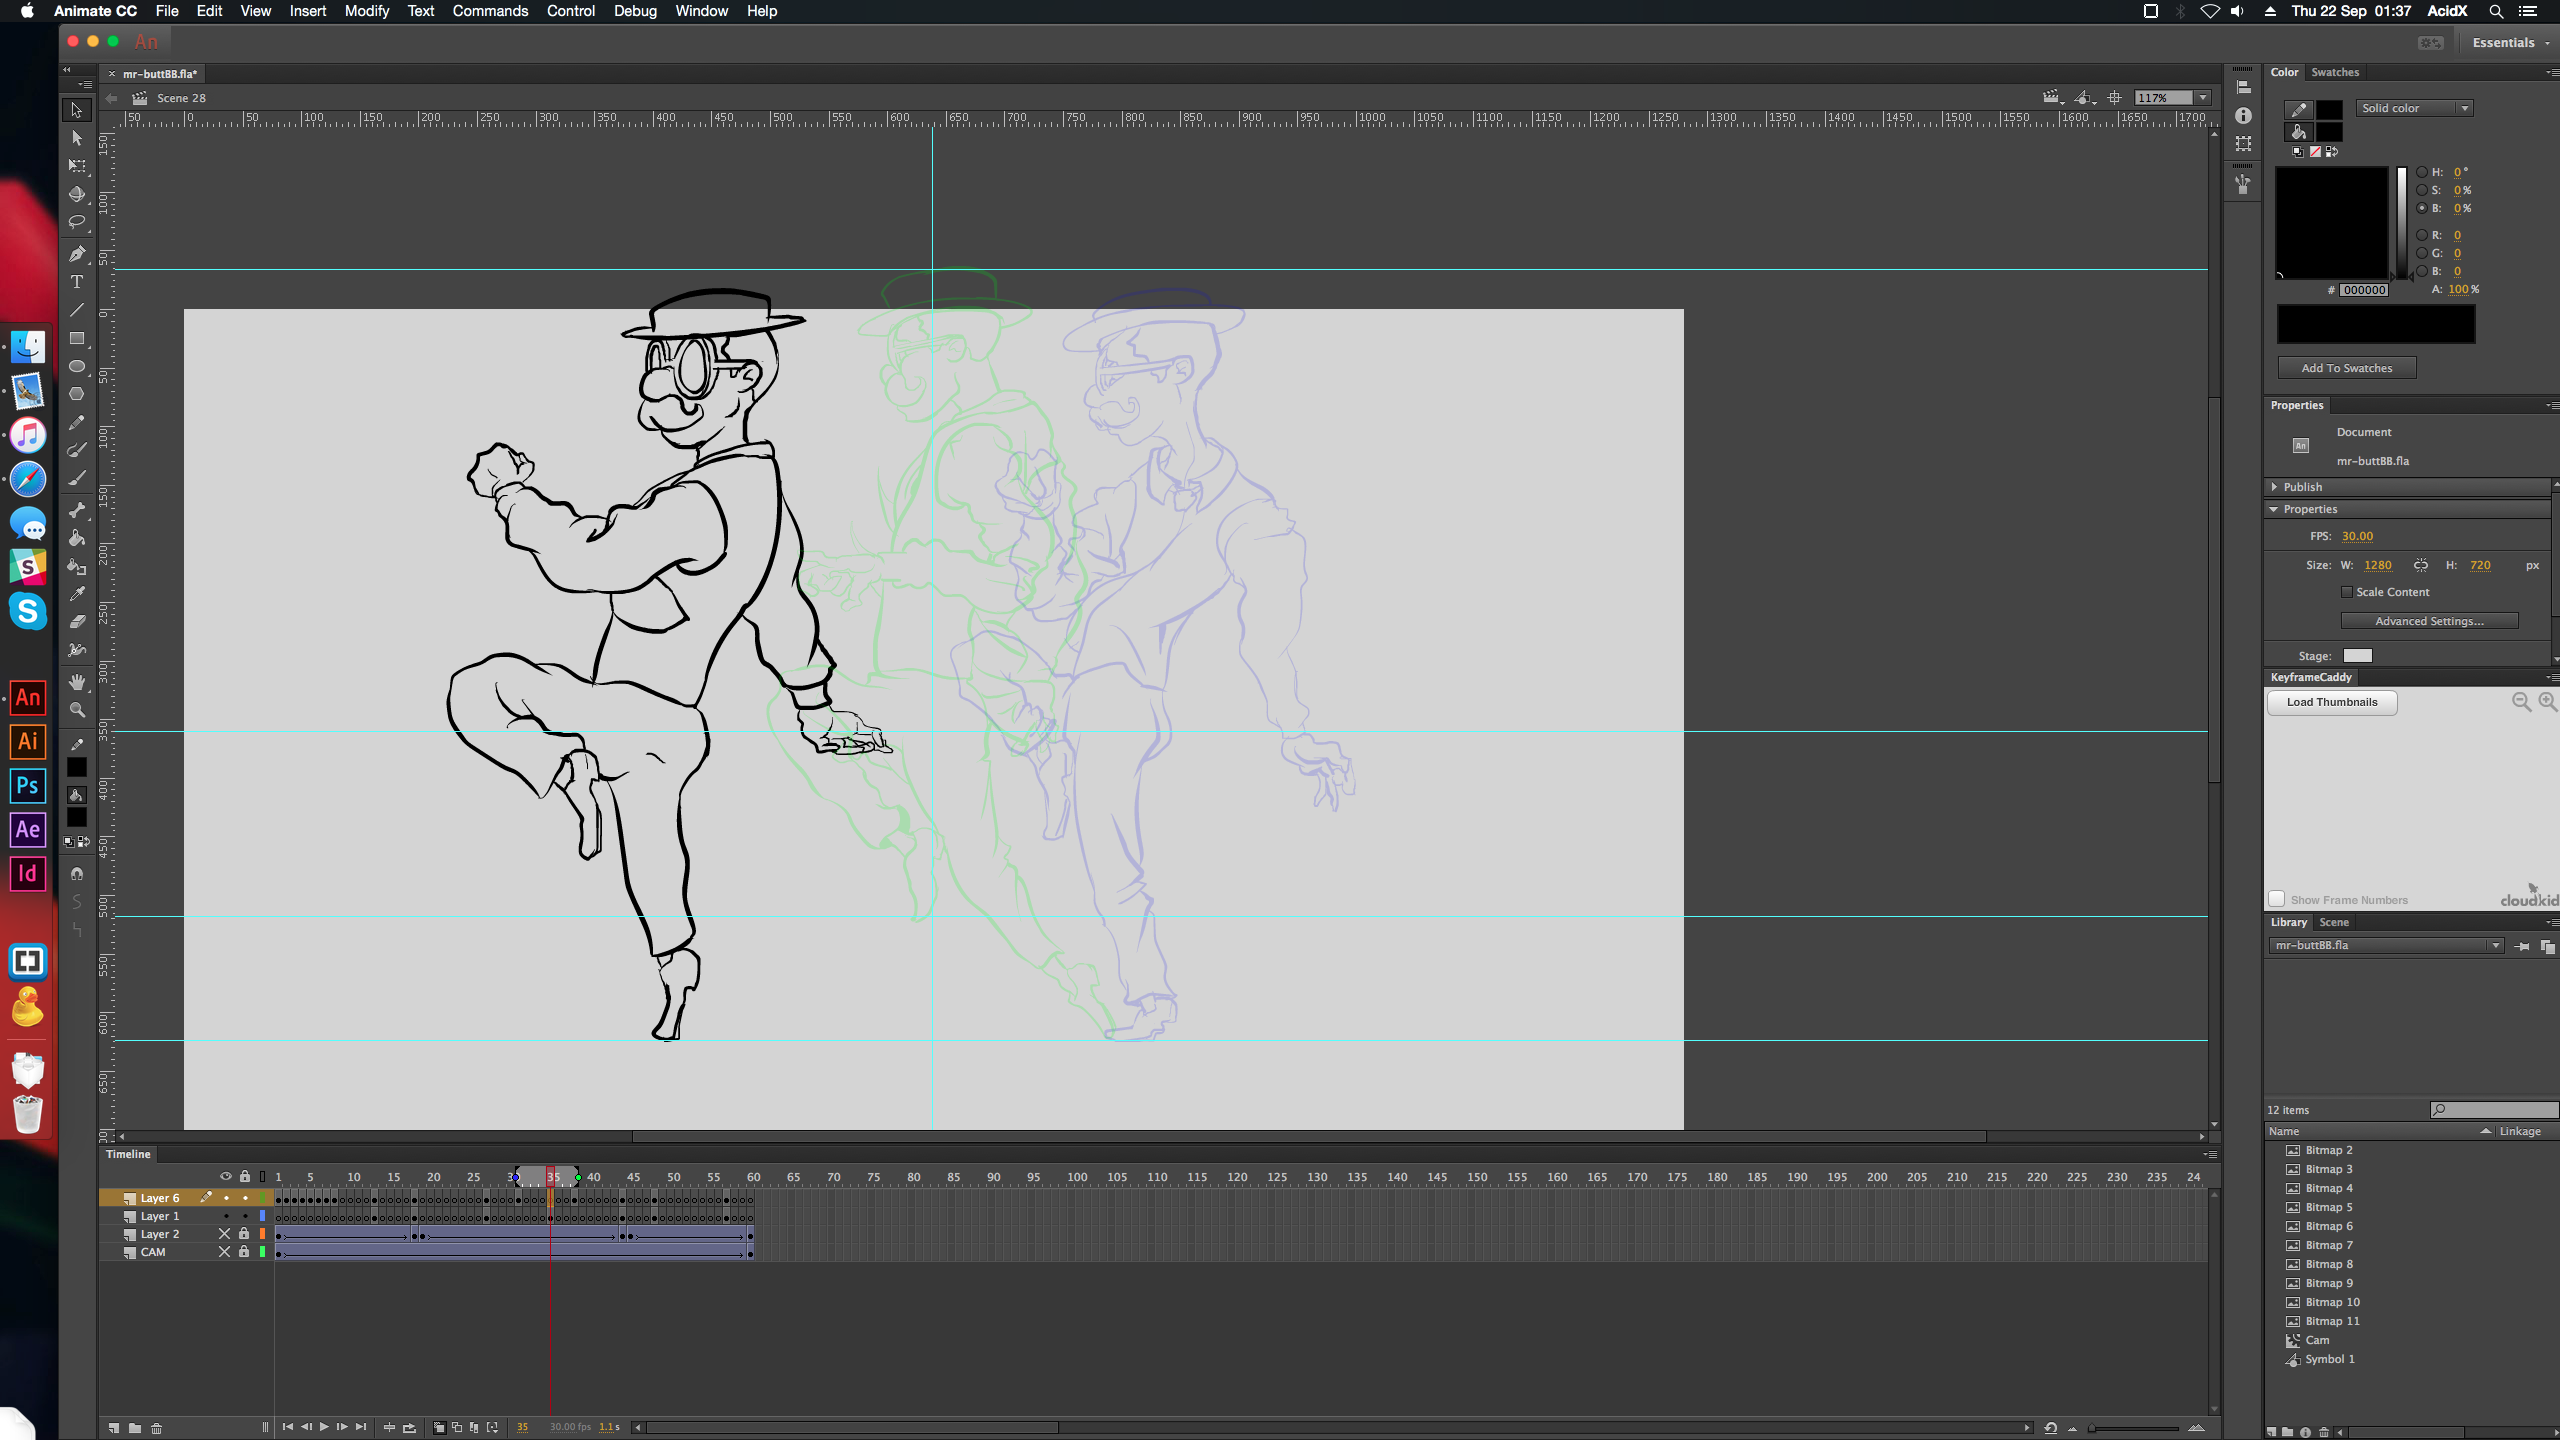Show all layers via eye column header

(225, 1177)
